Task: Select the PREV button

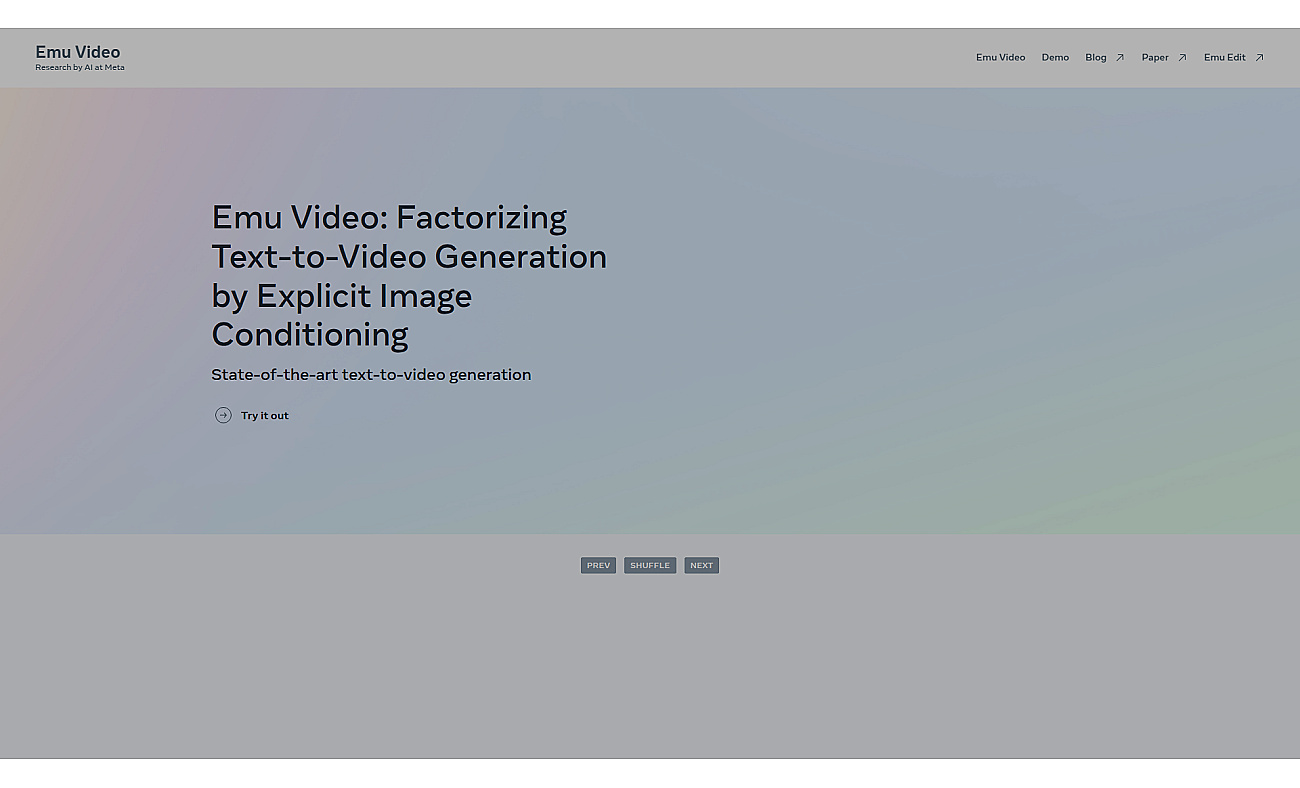Action: (x=598, y=566)
